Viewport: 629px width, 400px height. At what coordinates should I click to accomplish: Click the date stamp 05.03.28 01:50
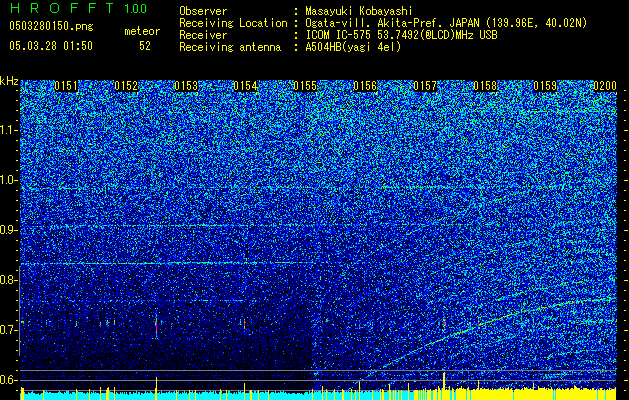pos(51,46)
